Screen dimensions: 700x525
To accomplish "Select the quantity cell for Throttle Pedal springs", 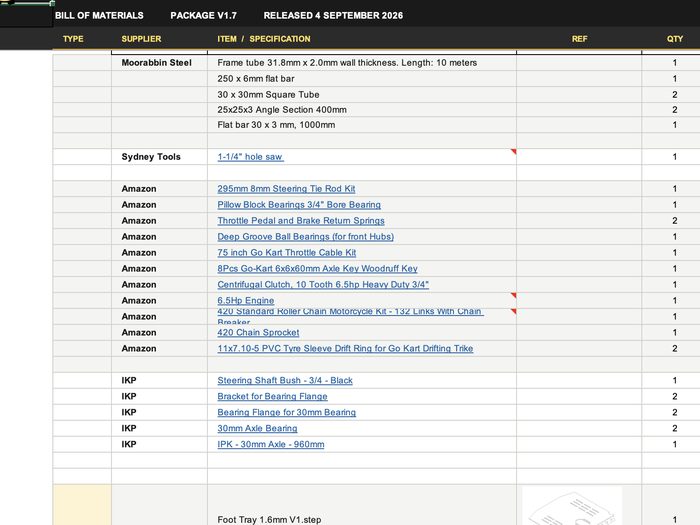I will 671,221.
